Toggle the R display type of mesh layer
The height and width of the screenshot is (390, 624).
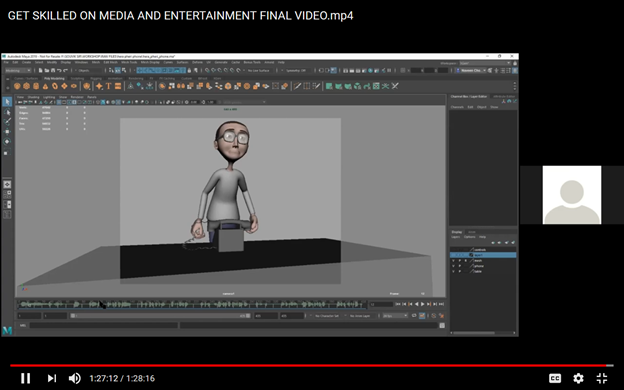(x=466, y=261)
